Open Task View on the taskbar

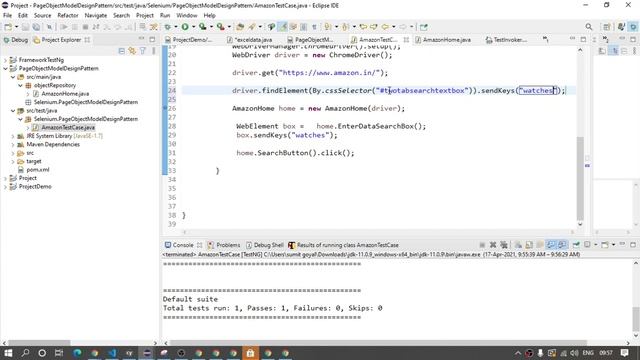click(59, 353)
